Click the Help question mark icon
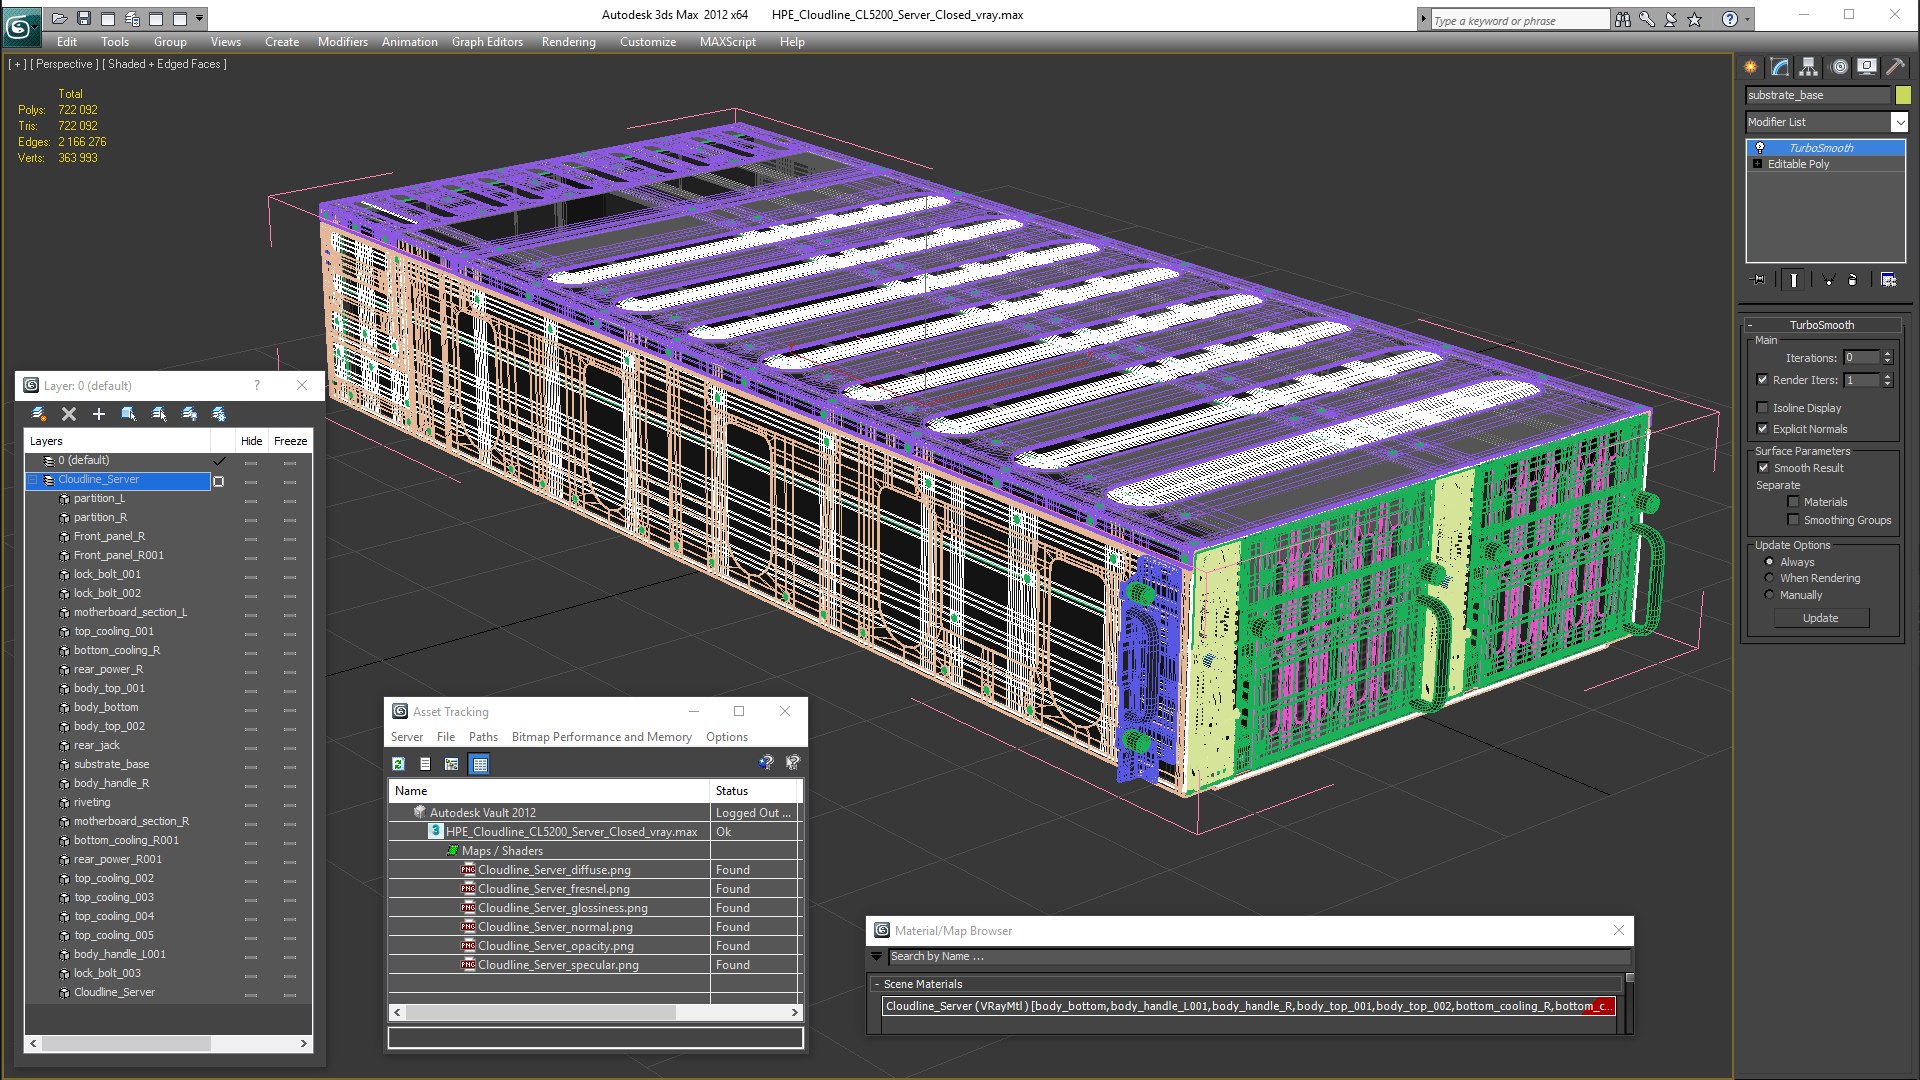This screenshot has width=1920, height=1080. (1729, 19)
